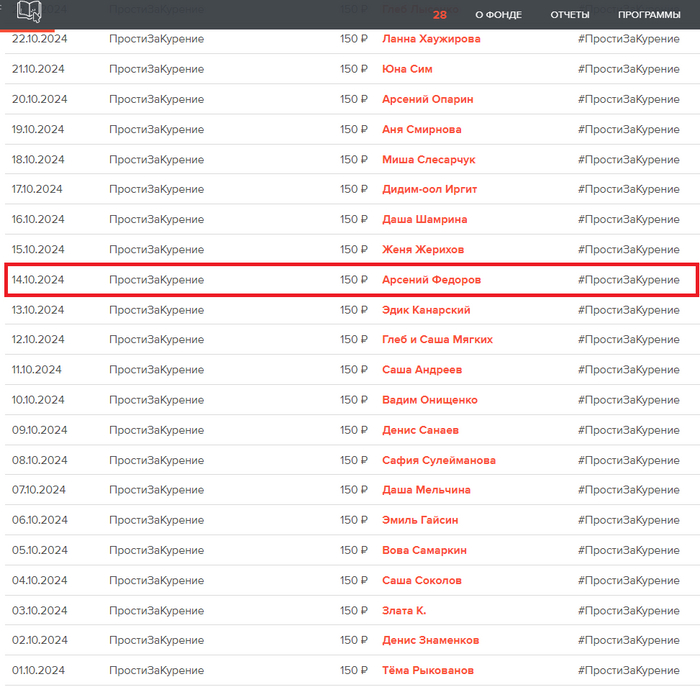This screenshot has height=687, width=700.
Task: Click ПростиЗаКурение source in 05.10.2024 row
Action: pos(157,550)
